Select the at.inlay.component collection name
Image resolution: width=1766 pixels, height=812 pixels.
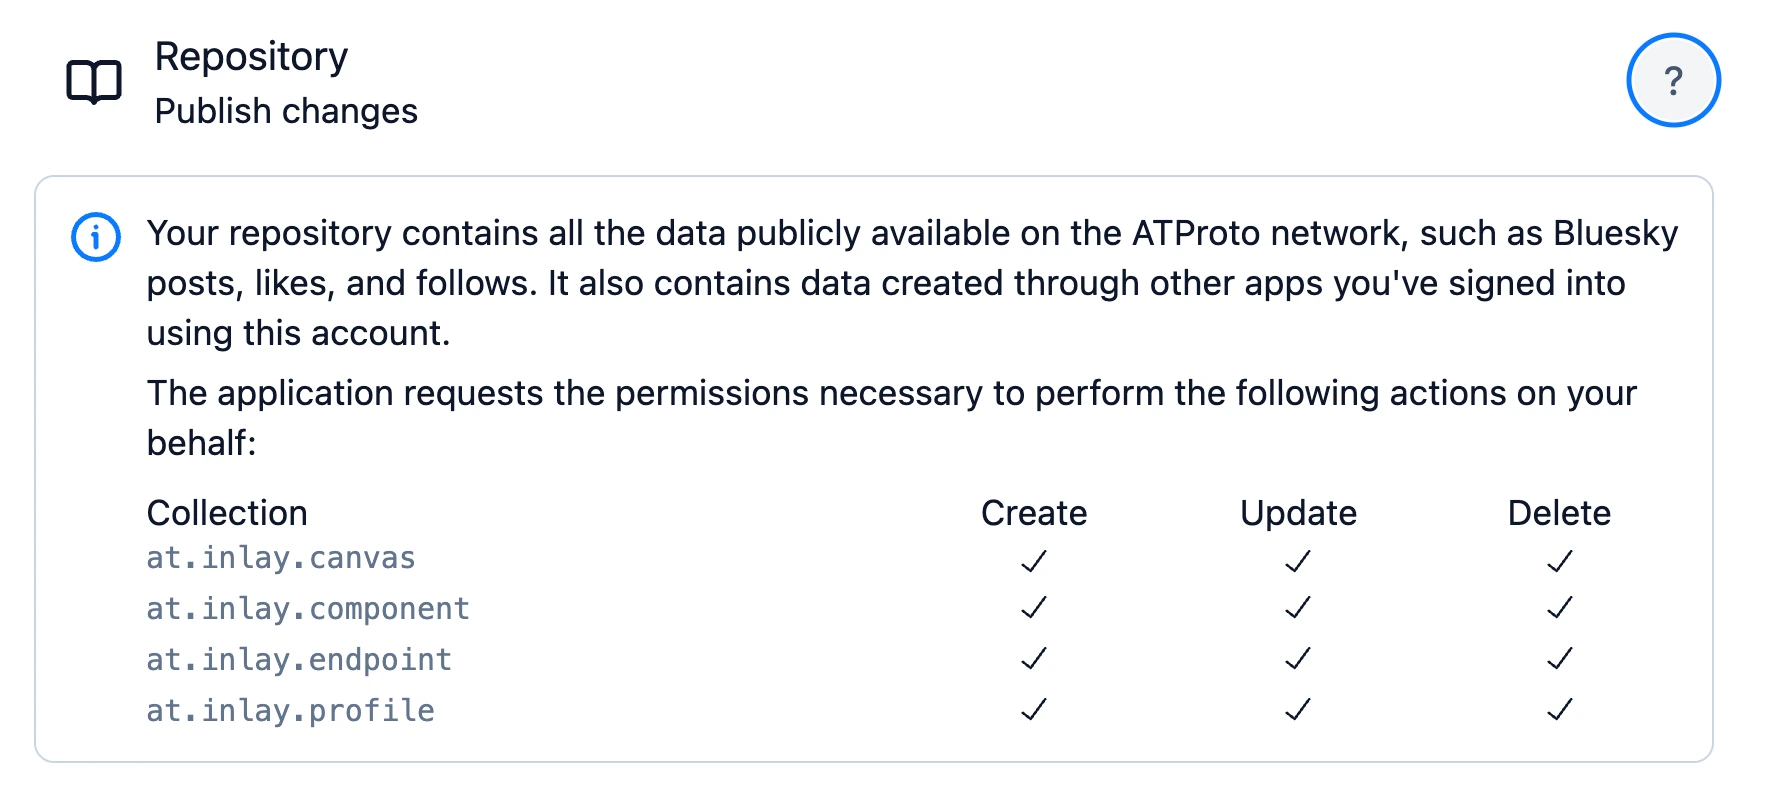[308, 609]
